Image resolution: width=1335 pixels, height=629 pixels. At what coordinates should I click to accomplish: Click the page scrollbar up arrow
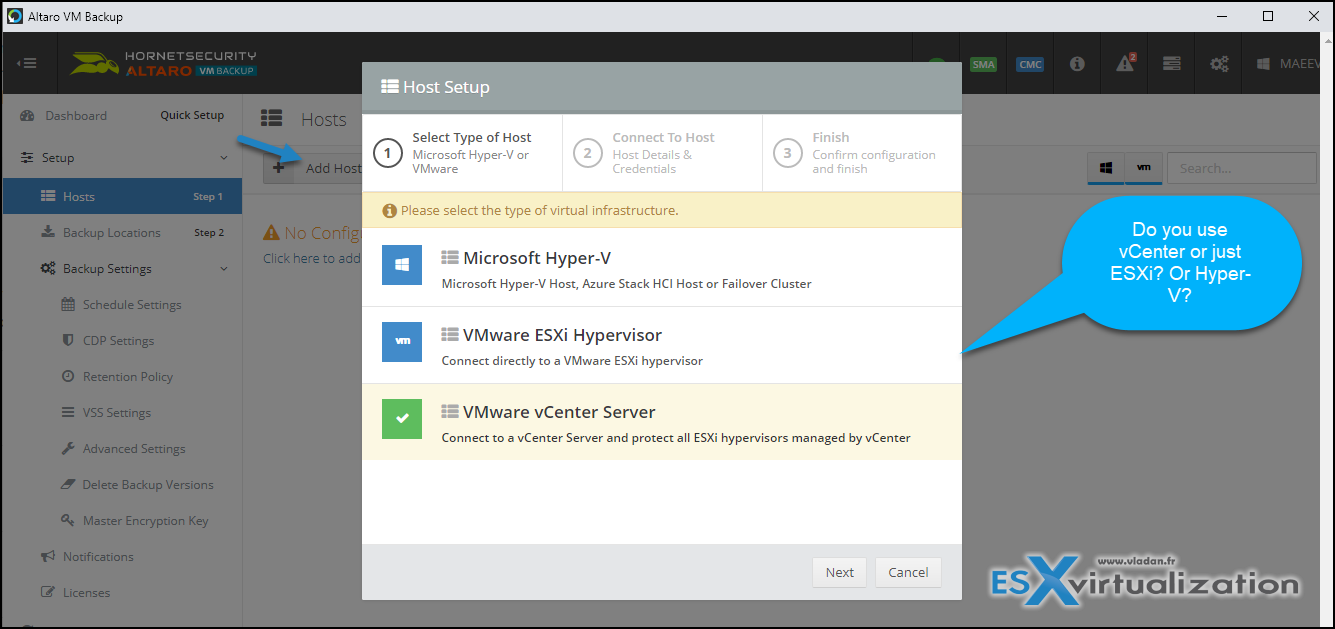coord(1326,41)
